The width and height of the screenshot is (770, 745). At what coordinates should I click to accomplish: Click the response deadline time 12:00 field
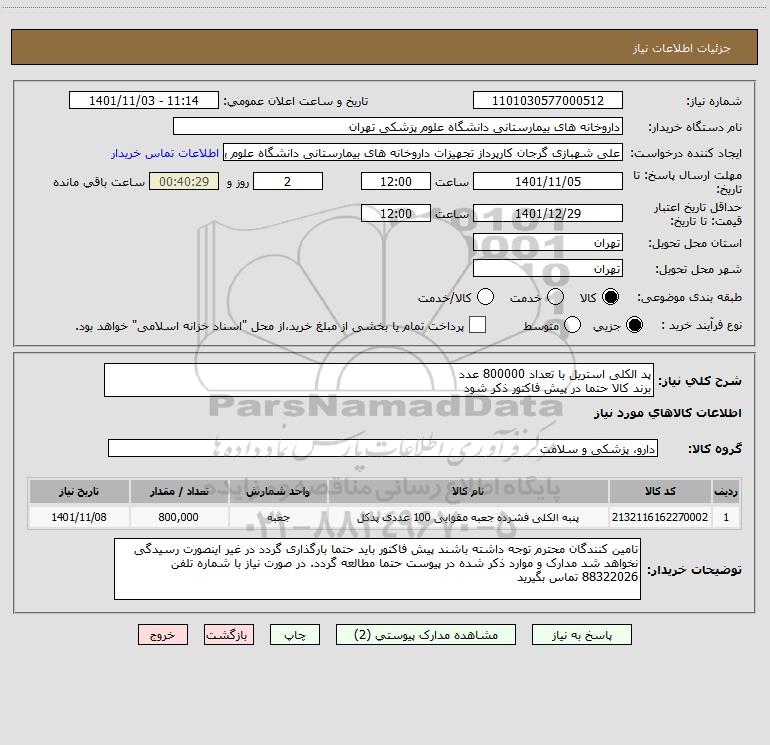click(396, 181)
